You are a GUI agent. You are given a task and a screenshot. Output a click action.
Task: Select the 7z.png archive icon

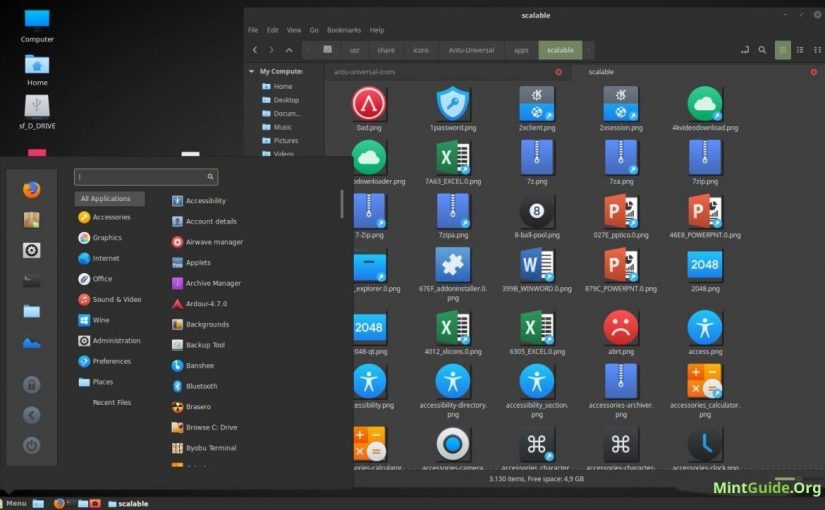click(537, 157)
